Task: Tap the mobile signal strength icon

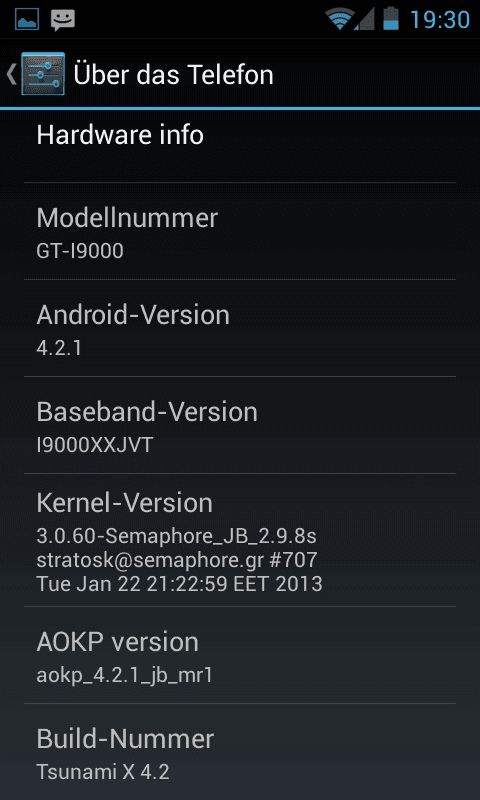Action: [364, 19]
